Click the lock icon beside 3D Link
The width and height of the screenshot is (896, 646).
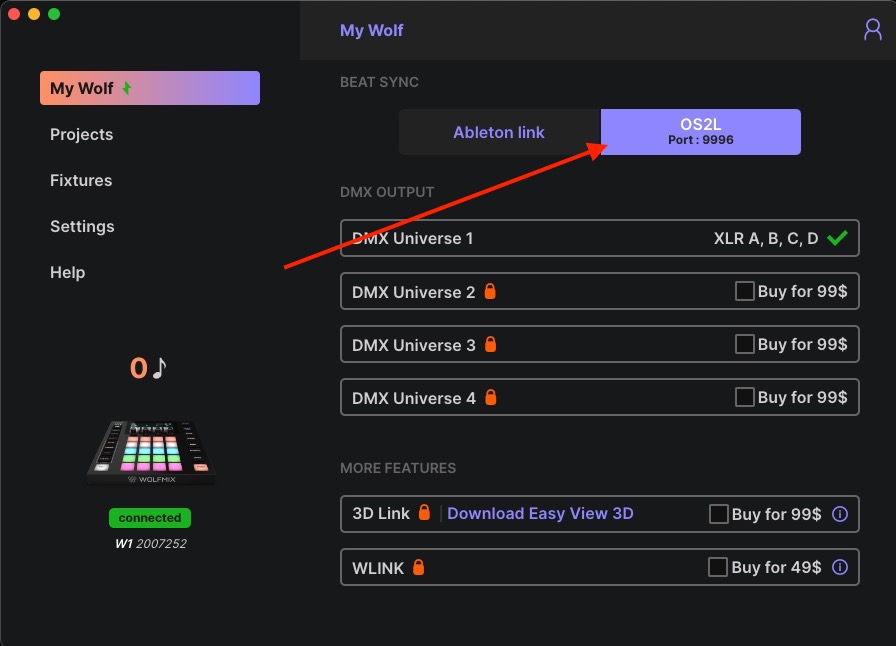click(424, 512)
